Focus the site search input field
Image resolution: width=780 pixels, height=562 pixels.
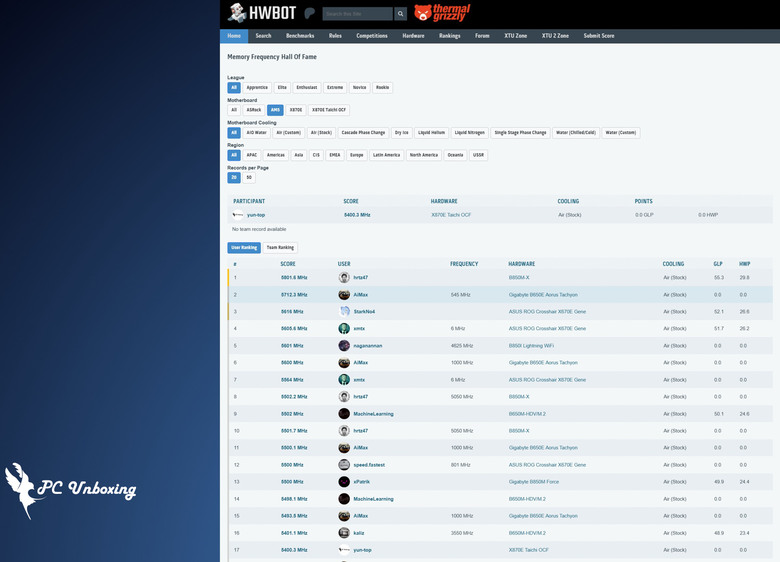point(358,14)
